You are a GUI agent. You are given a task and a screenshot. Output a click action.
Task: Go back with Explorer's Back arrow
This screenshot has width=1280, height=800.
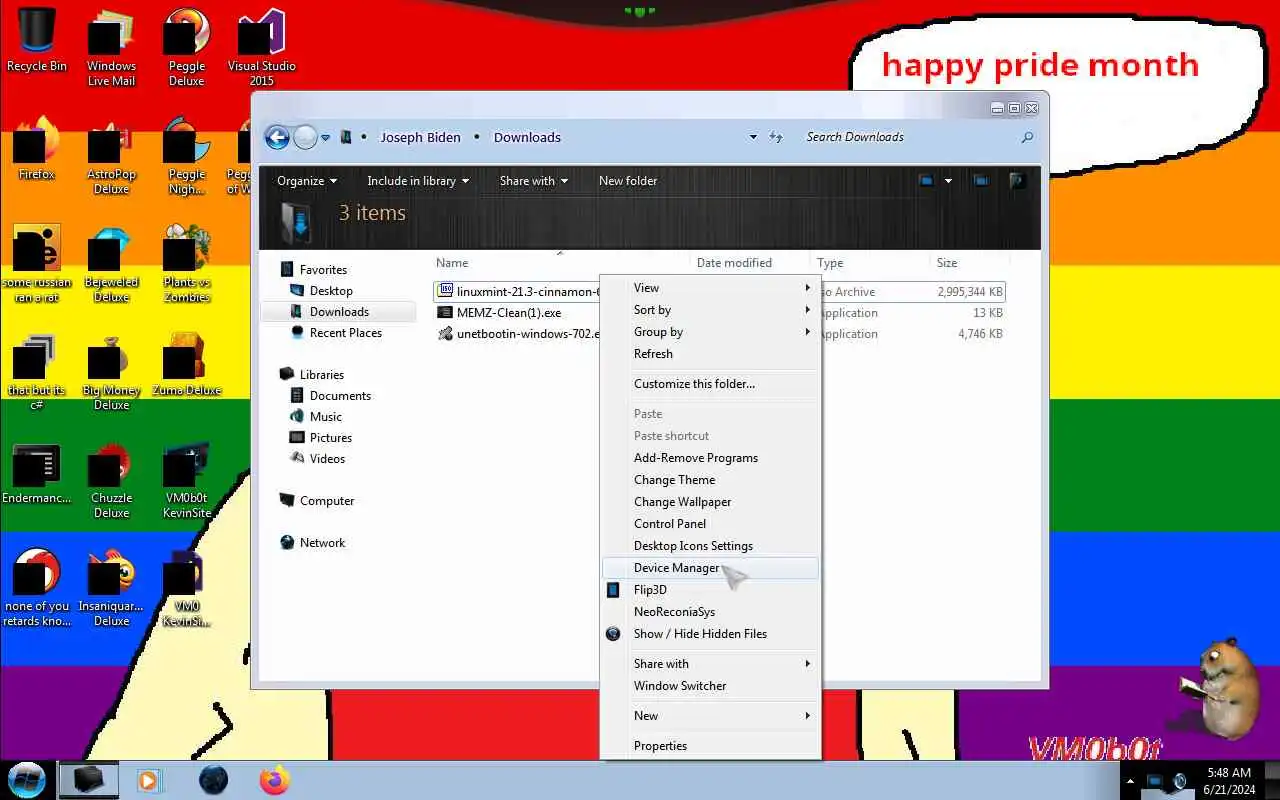tap(277, 137)
